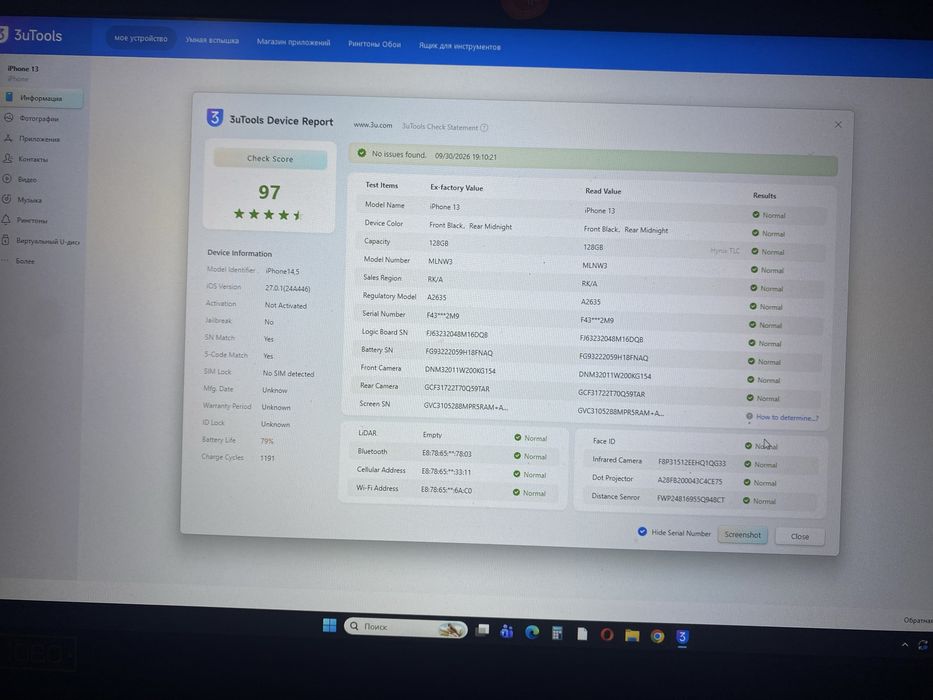Click the taskbar Поиск search box

point(406,627)
